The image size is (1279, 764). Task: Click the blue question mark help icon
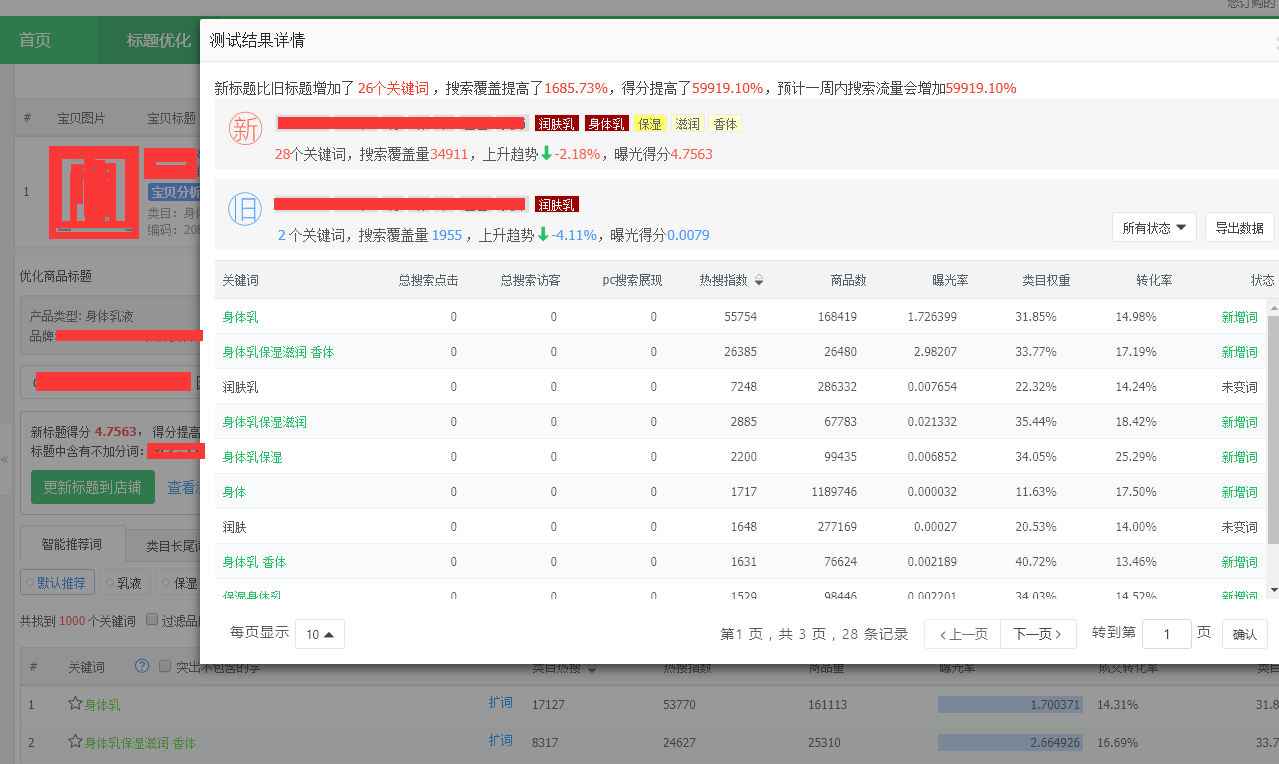pos(142,666)
